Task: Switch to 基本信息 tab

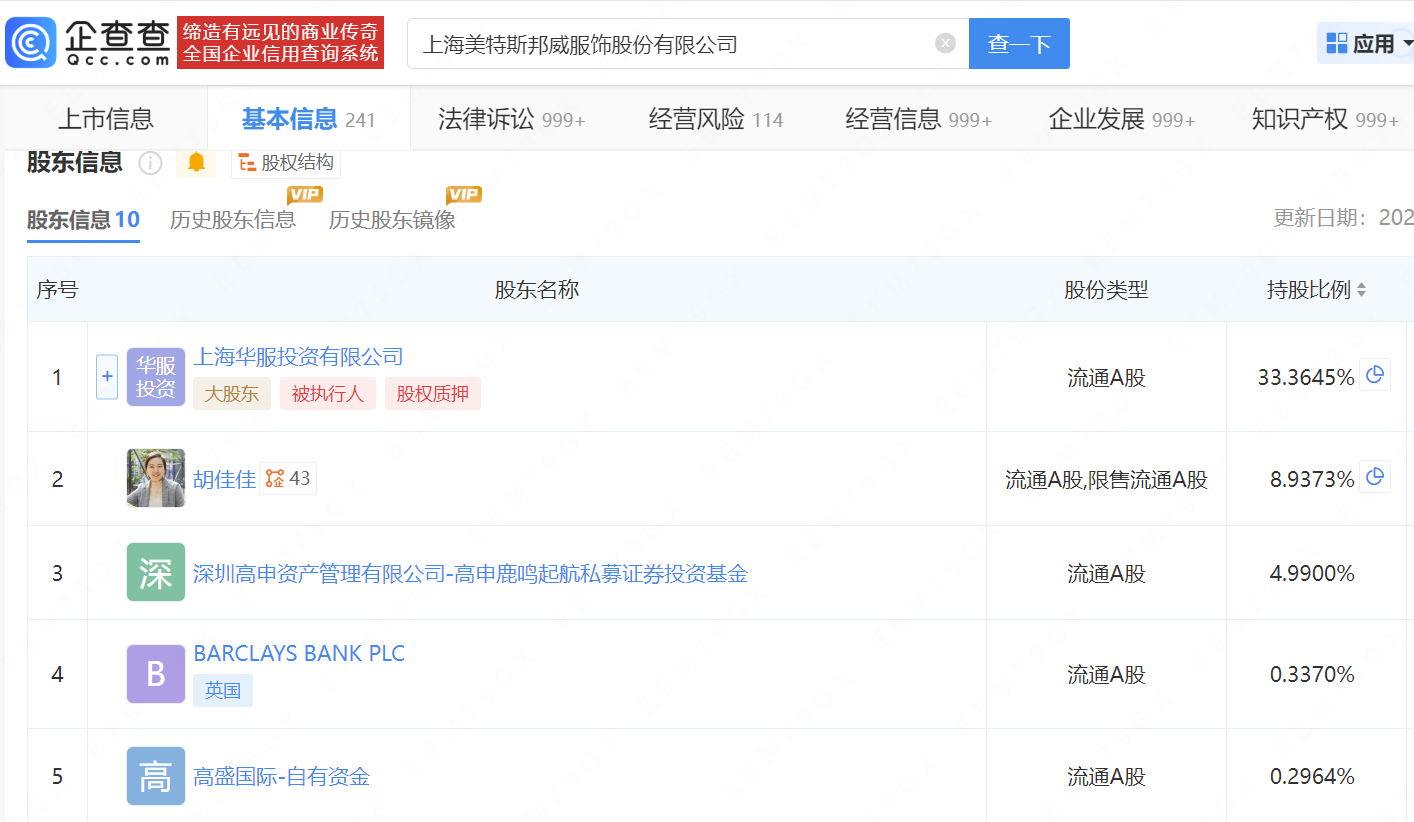Action: click(x=308, y=119)
